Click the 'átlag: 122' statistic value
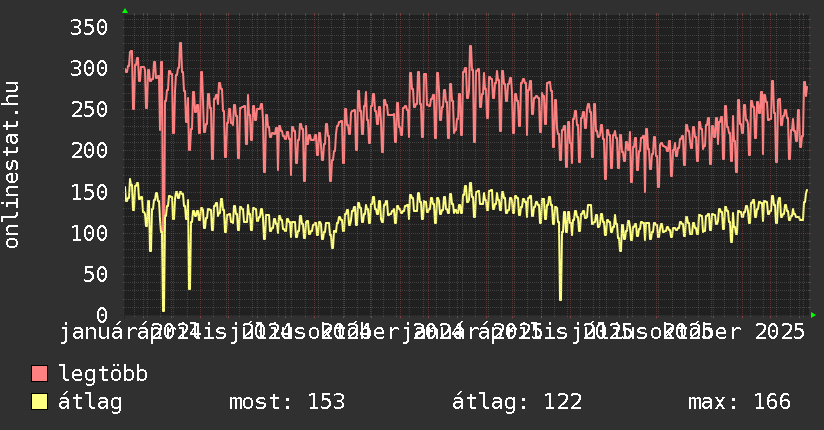Viewport: 824px width, 430px height. pos(516,402)
